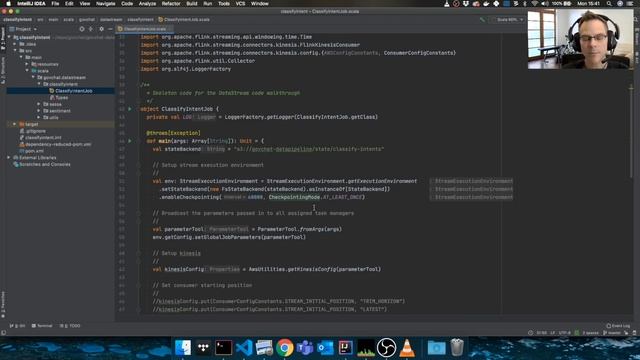This screenshot has height=360, width=640.
Task: Open the Build menu
Action: click(191, 4)
